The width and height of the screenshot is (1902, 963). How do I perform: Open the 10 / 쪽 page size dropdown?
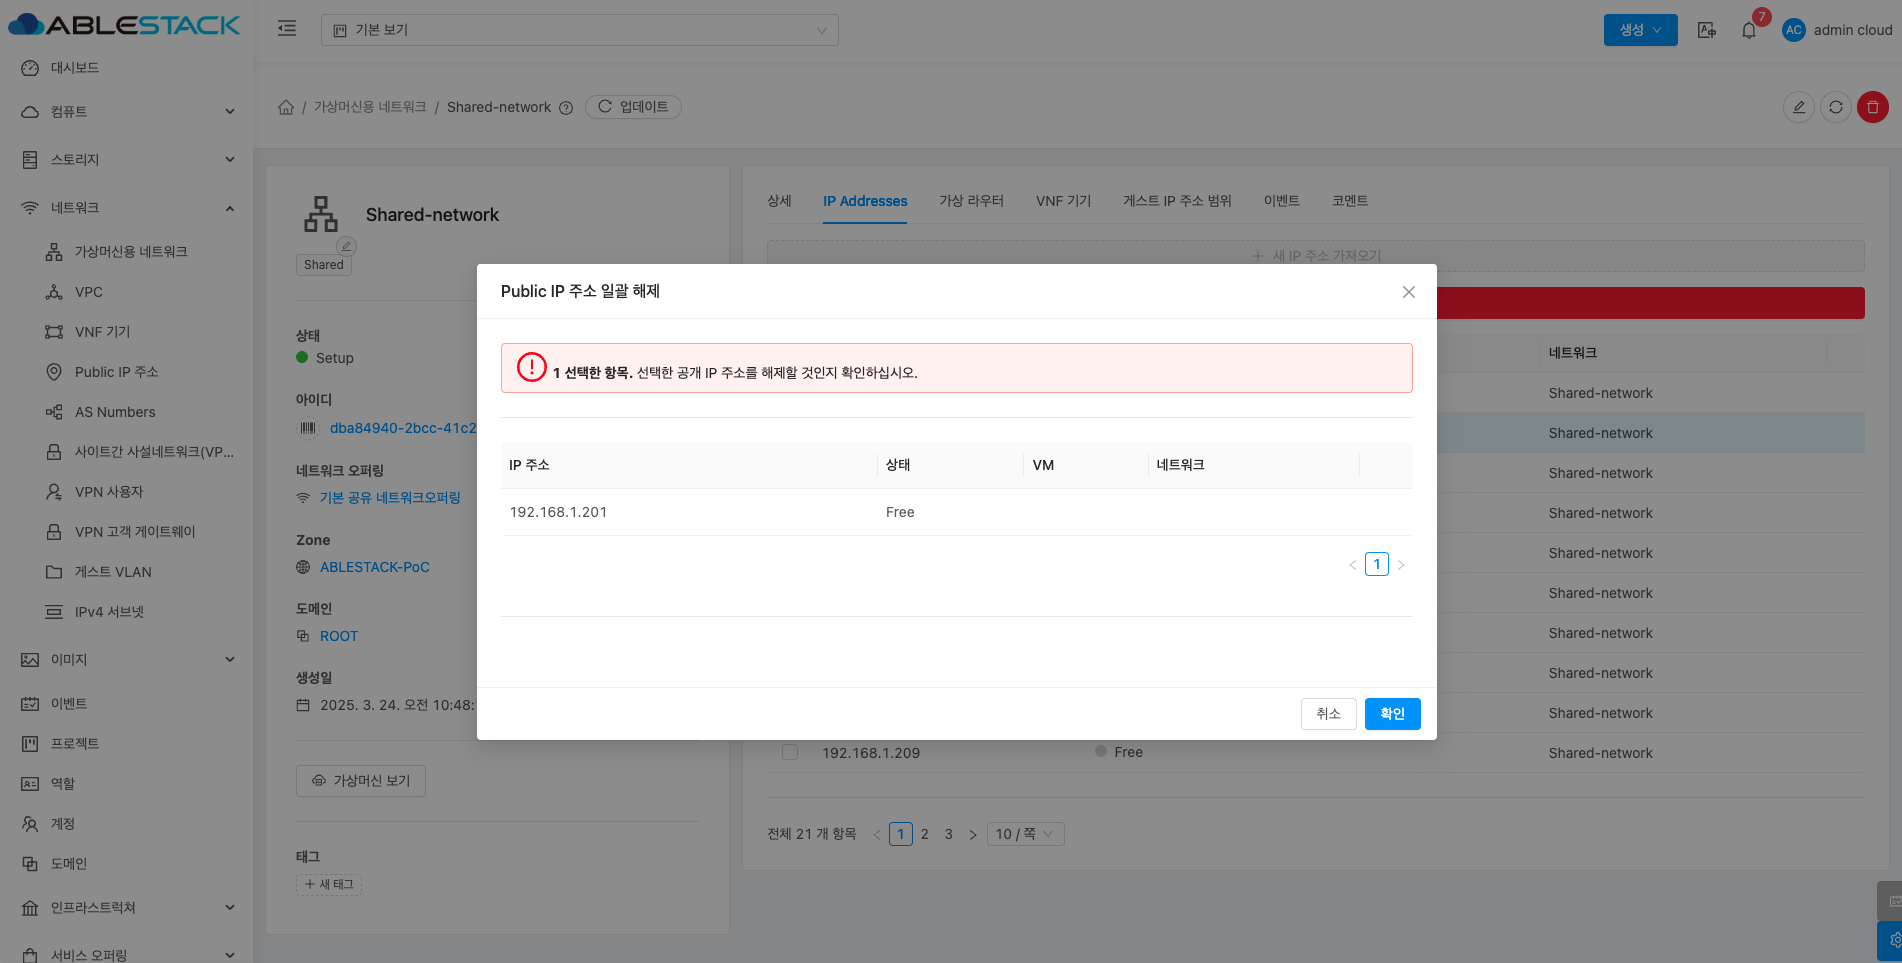pos(1025,834)
